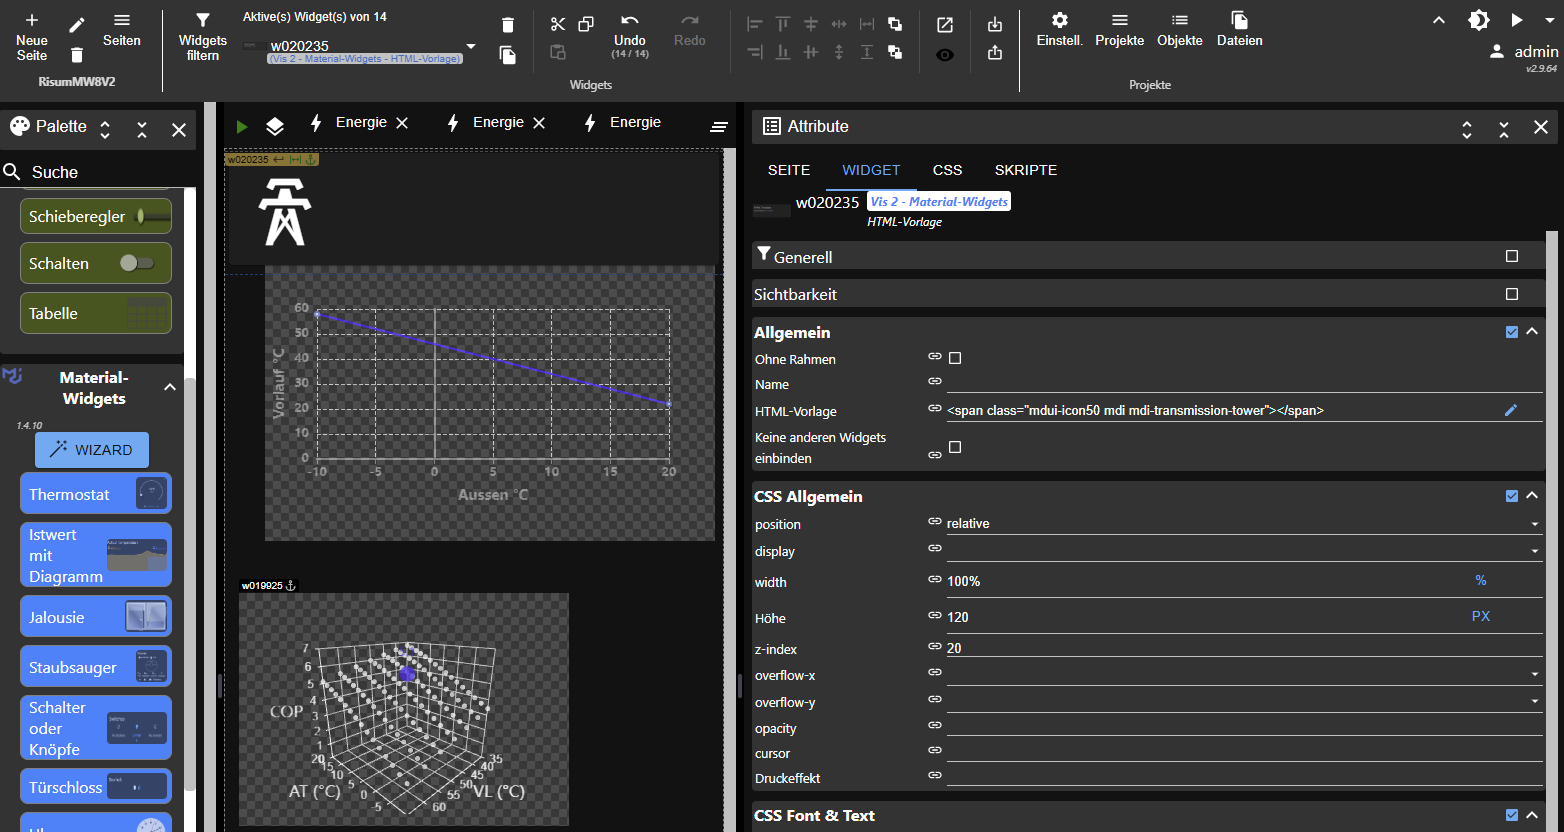The height and width of the screenshot is (832, 1564).
Task: Tick the Keine anderen Widgets einbinden checkbox
Action: [x=955, y=447]
